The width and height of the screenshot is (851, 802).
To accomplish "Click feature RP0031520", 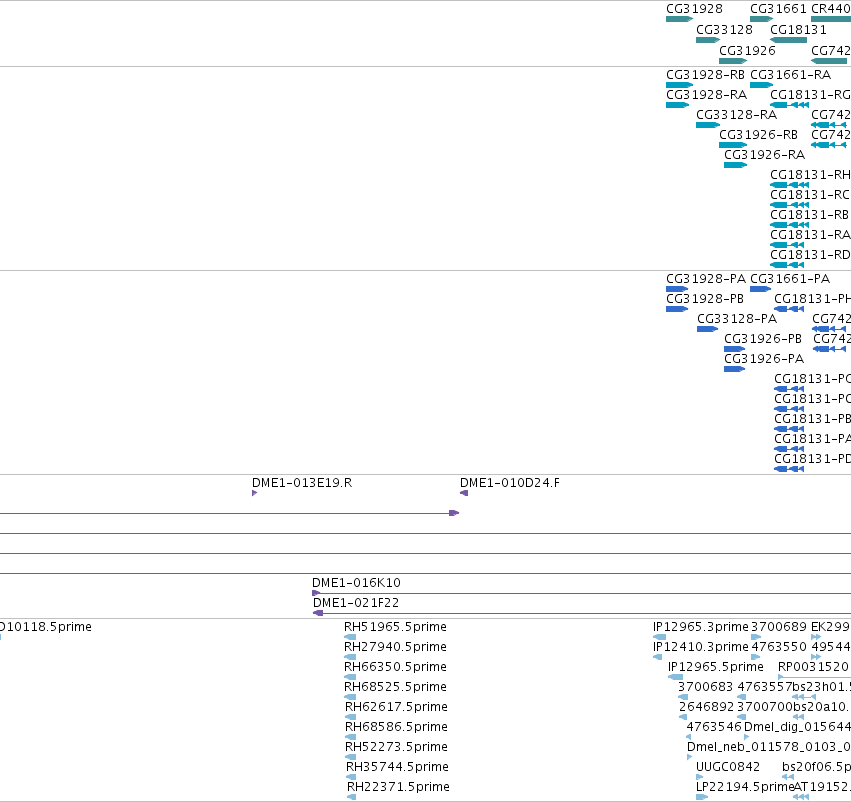I will click(x=814, y=677).
